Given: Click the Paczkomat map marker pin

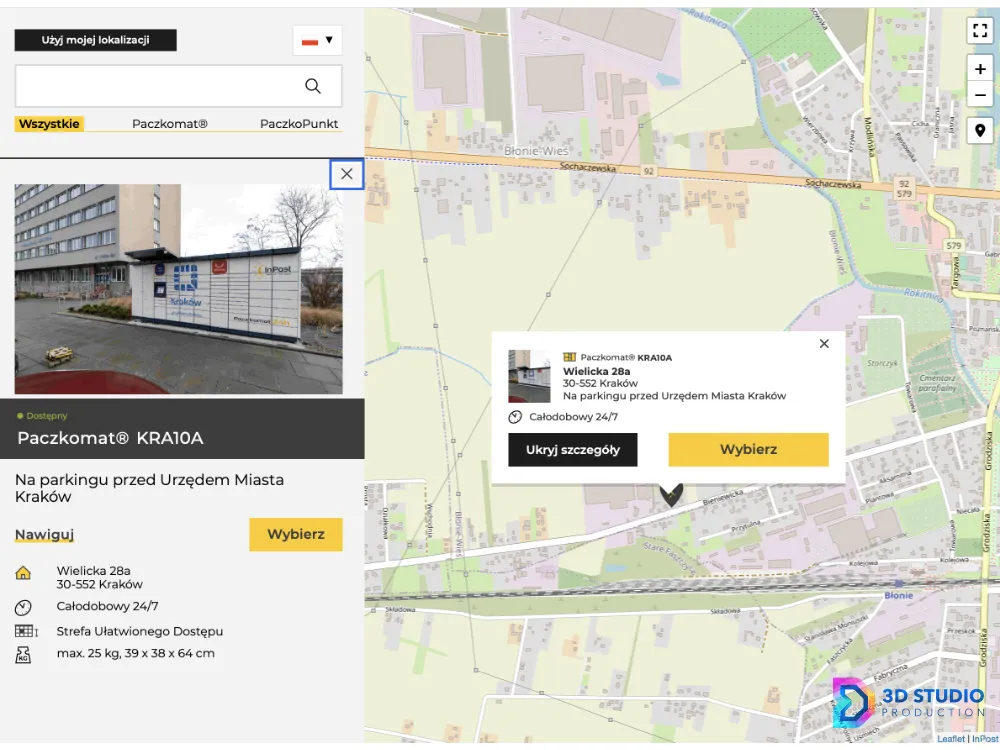Looking at the screenshot, I should point(672,494).
